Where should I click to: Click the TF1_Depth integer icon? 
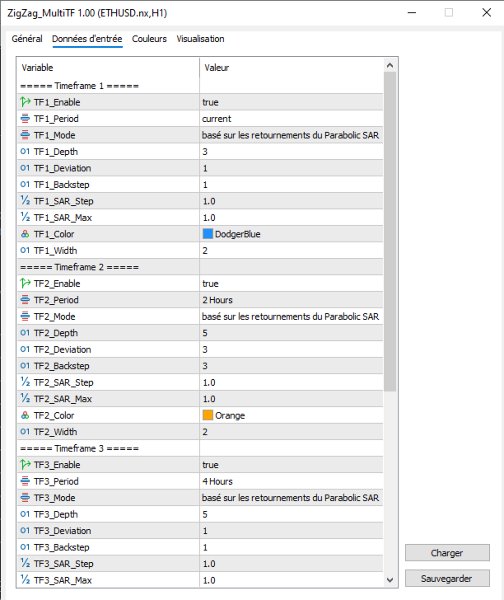coord(25,152)
